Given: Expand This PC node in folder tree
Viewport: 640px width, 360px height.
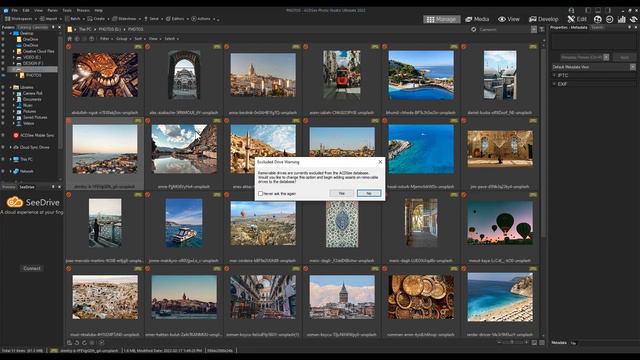Looking at the screenshot, I should 11,159.
